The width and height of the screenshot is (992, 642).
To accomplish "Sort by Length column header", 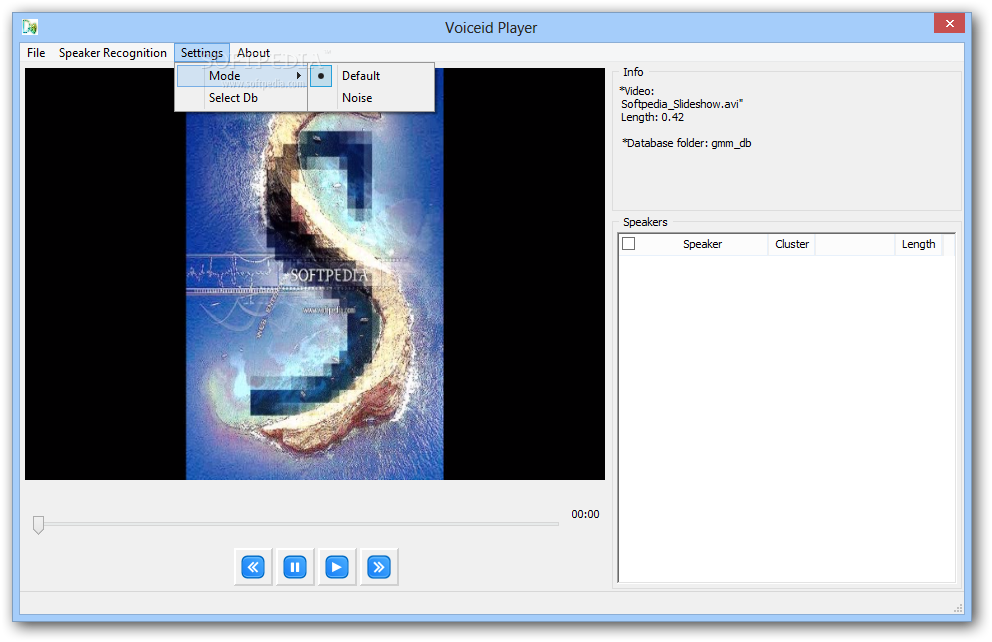I will tap(918, 244).
